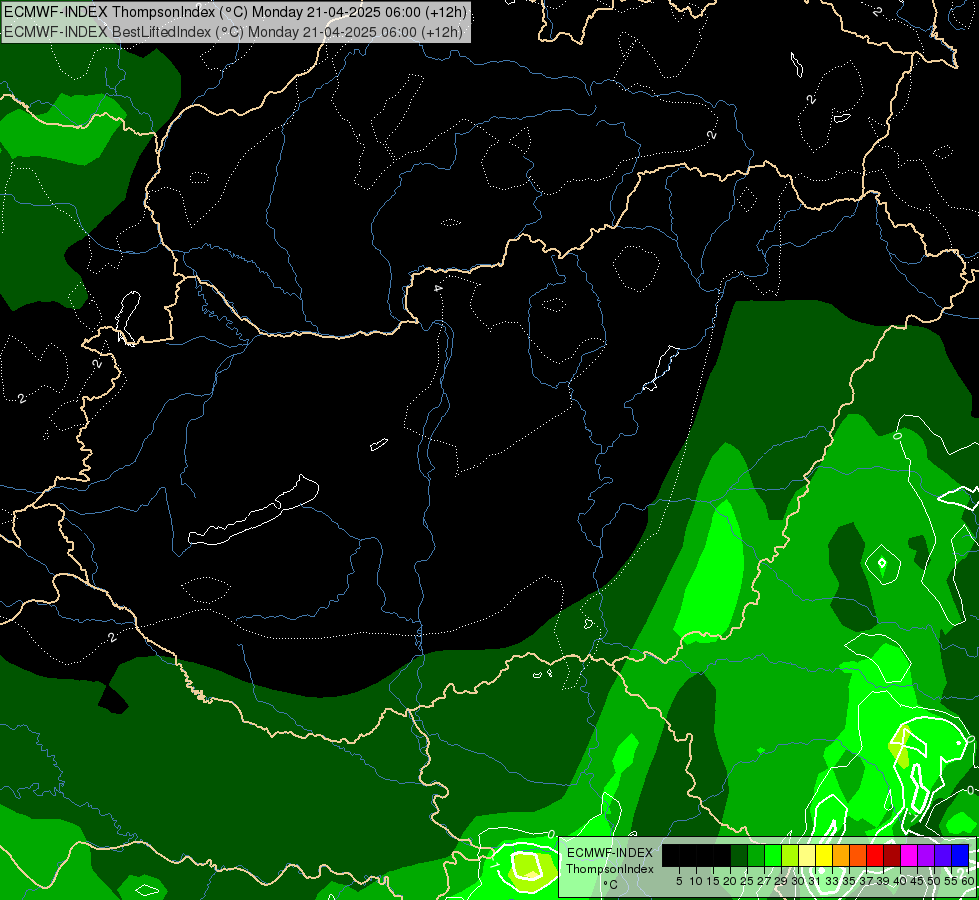Click legend tick value 15
The height and width of the screenshot is (900, 979).
pyautogui.click(x=714, y=881)
